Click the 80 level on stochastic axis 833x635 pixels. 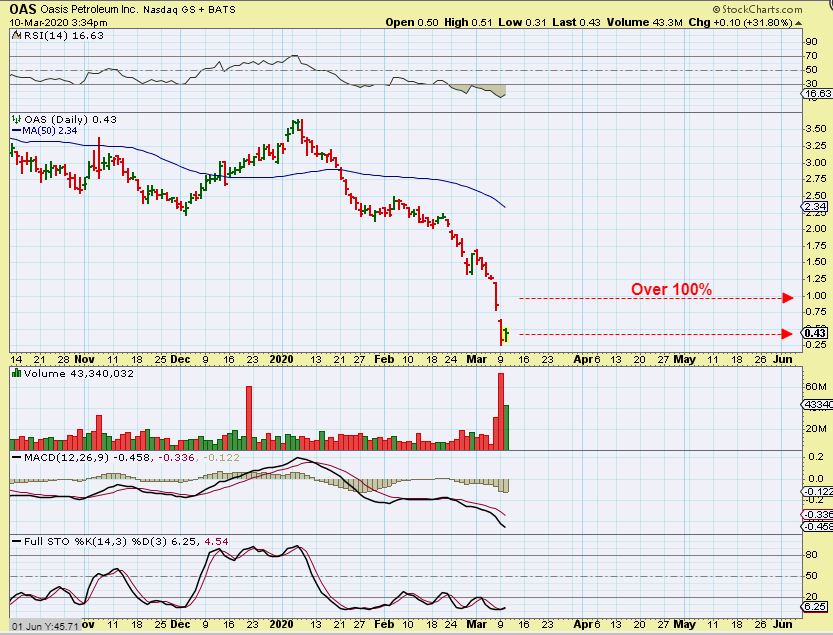[x=811, y=555]
